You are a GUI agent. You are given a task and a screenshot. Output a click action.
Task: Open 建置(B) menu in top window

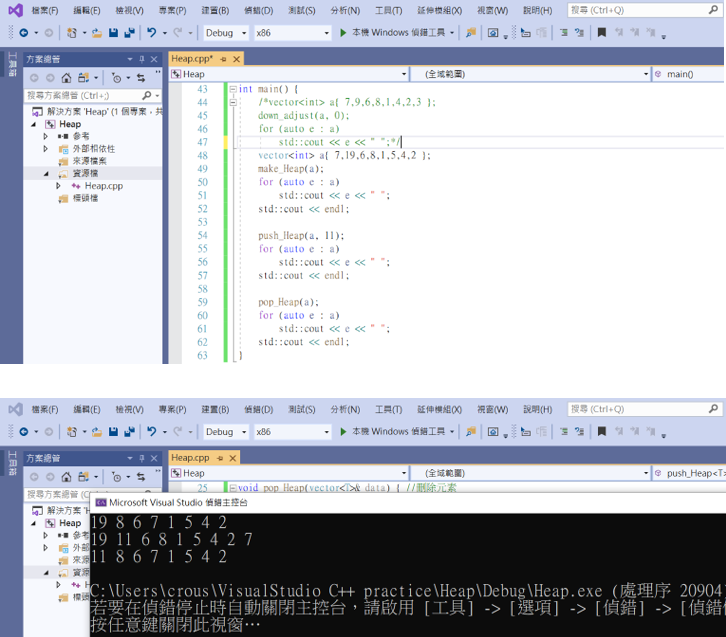coord(215,10)
